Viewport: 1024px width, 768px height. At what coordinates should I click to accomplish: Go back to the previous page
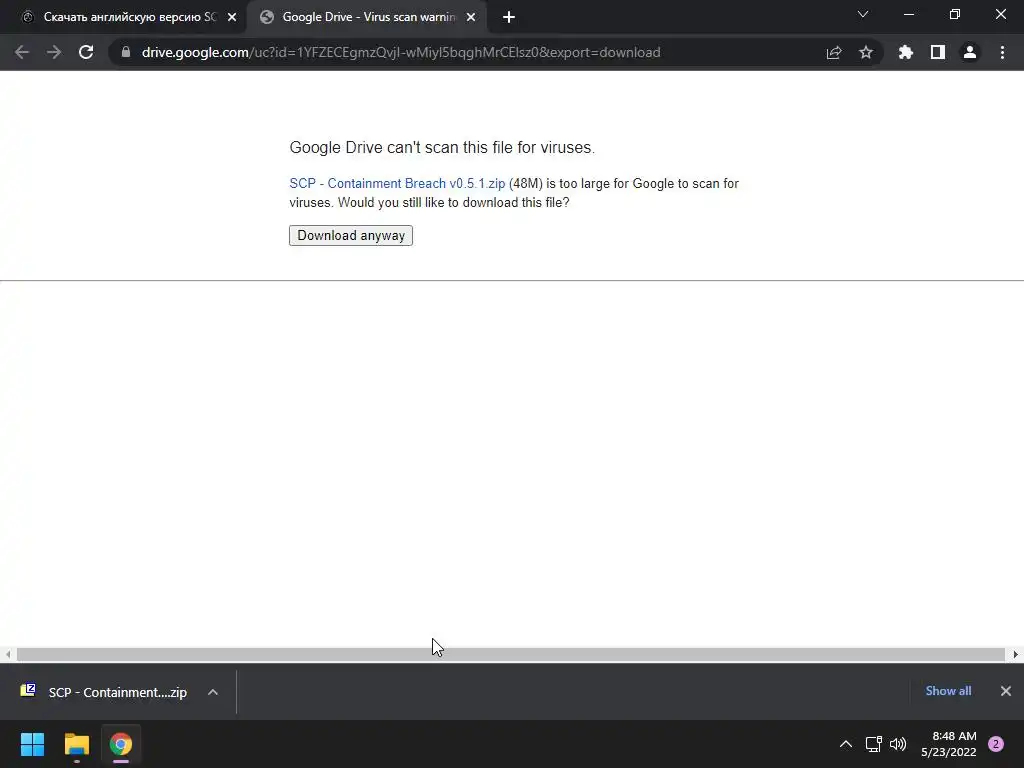22,52
